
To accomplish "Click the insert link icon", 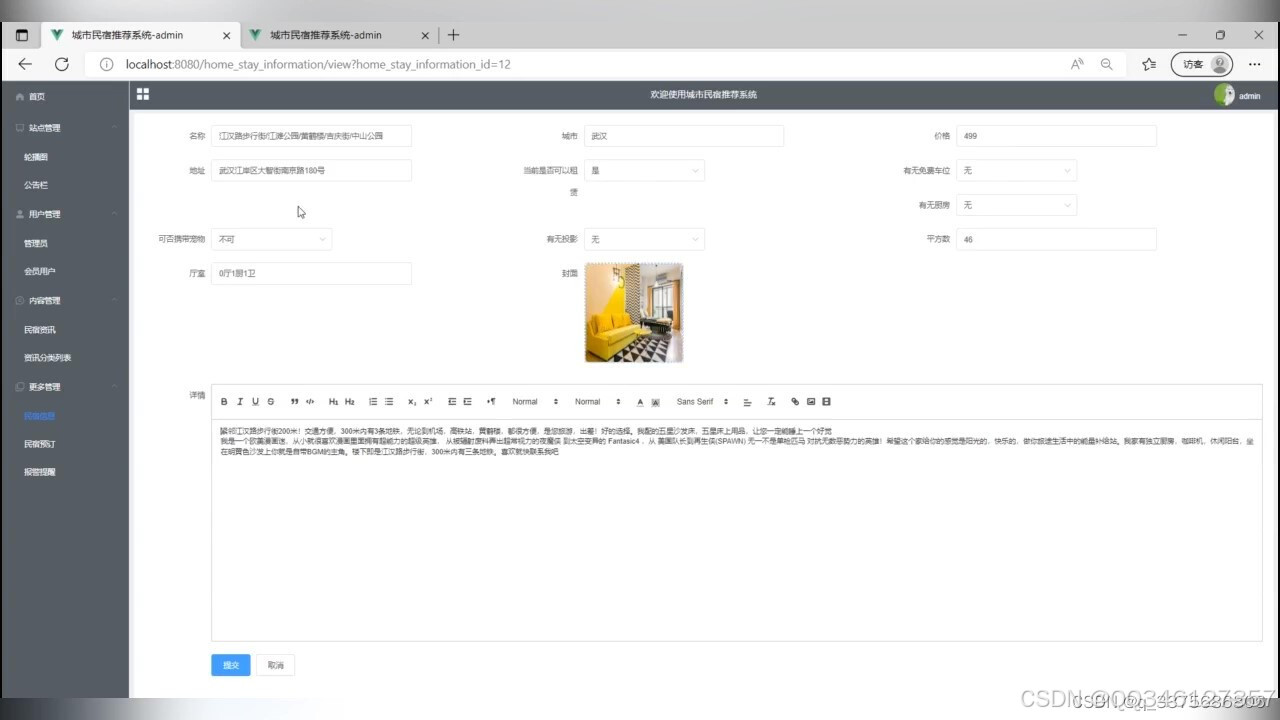I will 795,401.
